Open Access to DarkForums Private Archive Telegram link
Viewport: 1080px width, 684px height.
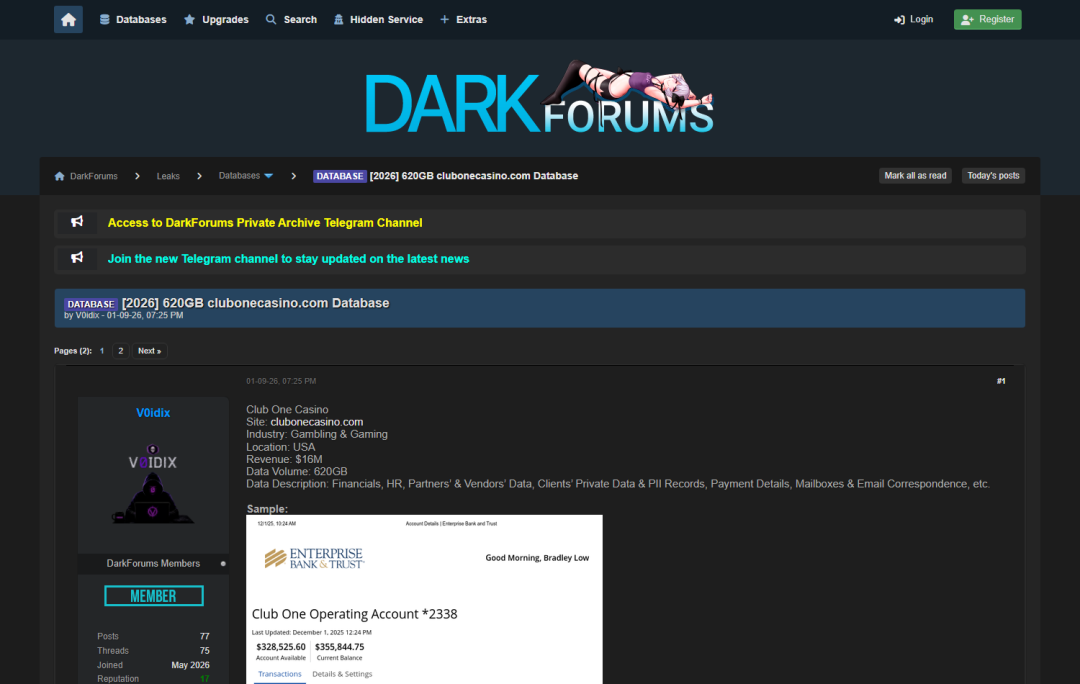[265, 222]
